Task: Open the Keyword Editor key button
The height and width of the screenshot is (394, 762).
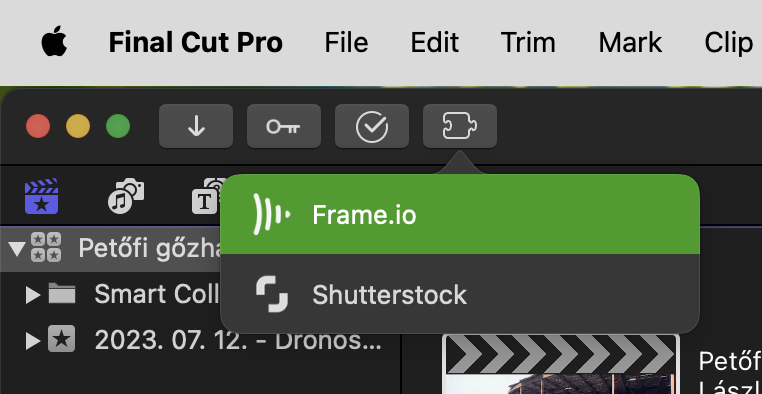Action: click(284, 126)
